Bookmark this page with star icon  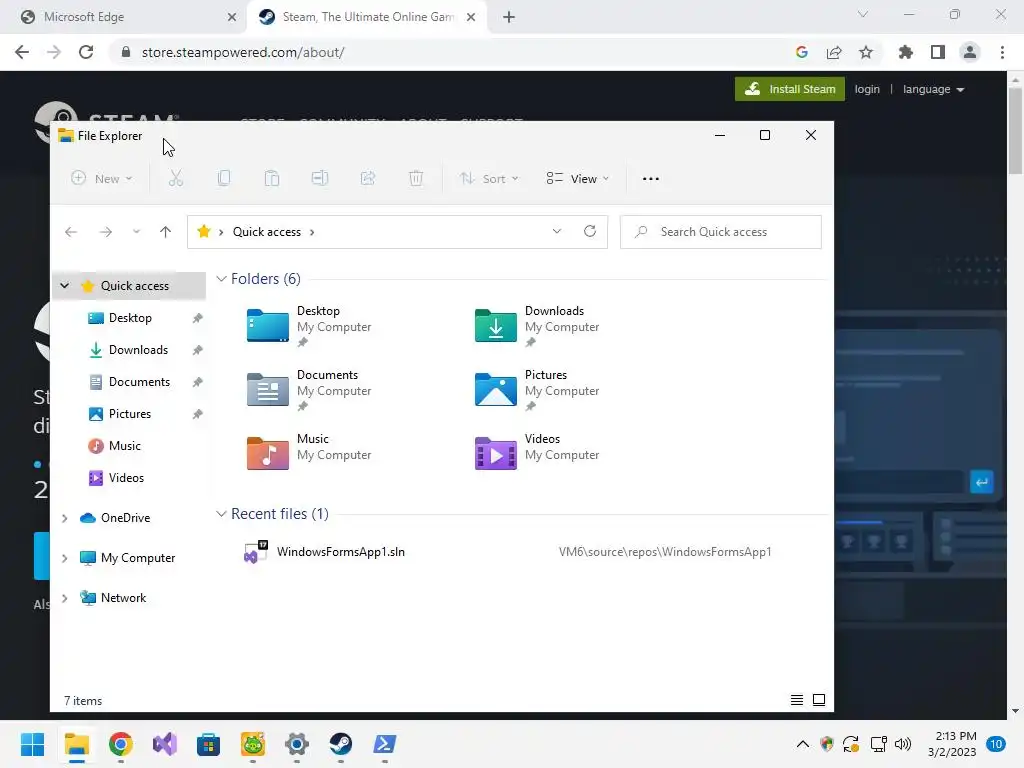point(866,52)
